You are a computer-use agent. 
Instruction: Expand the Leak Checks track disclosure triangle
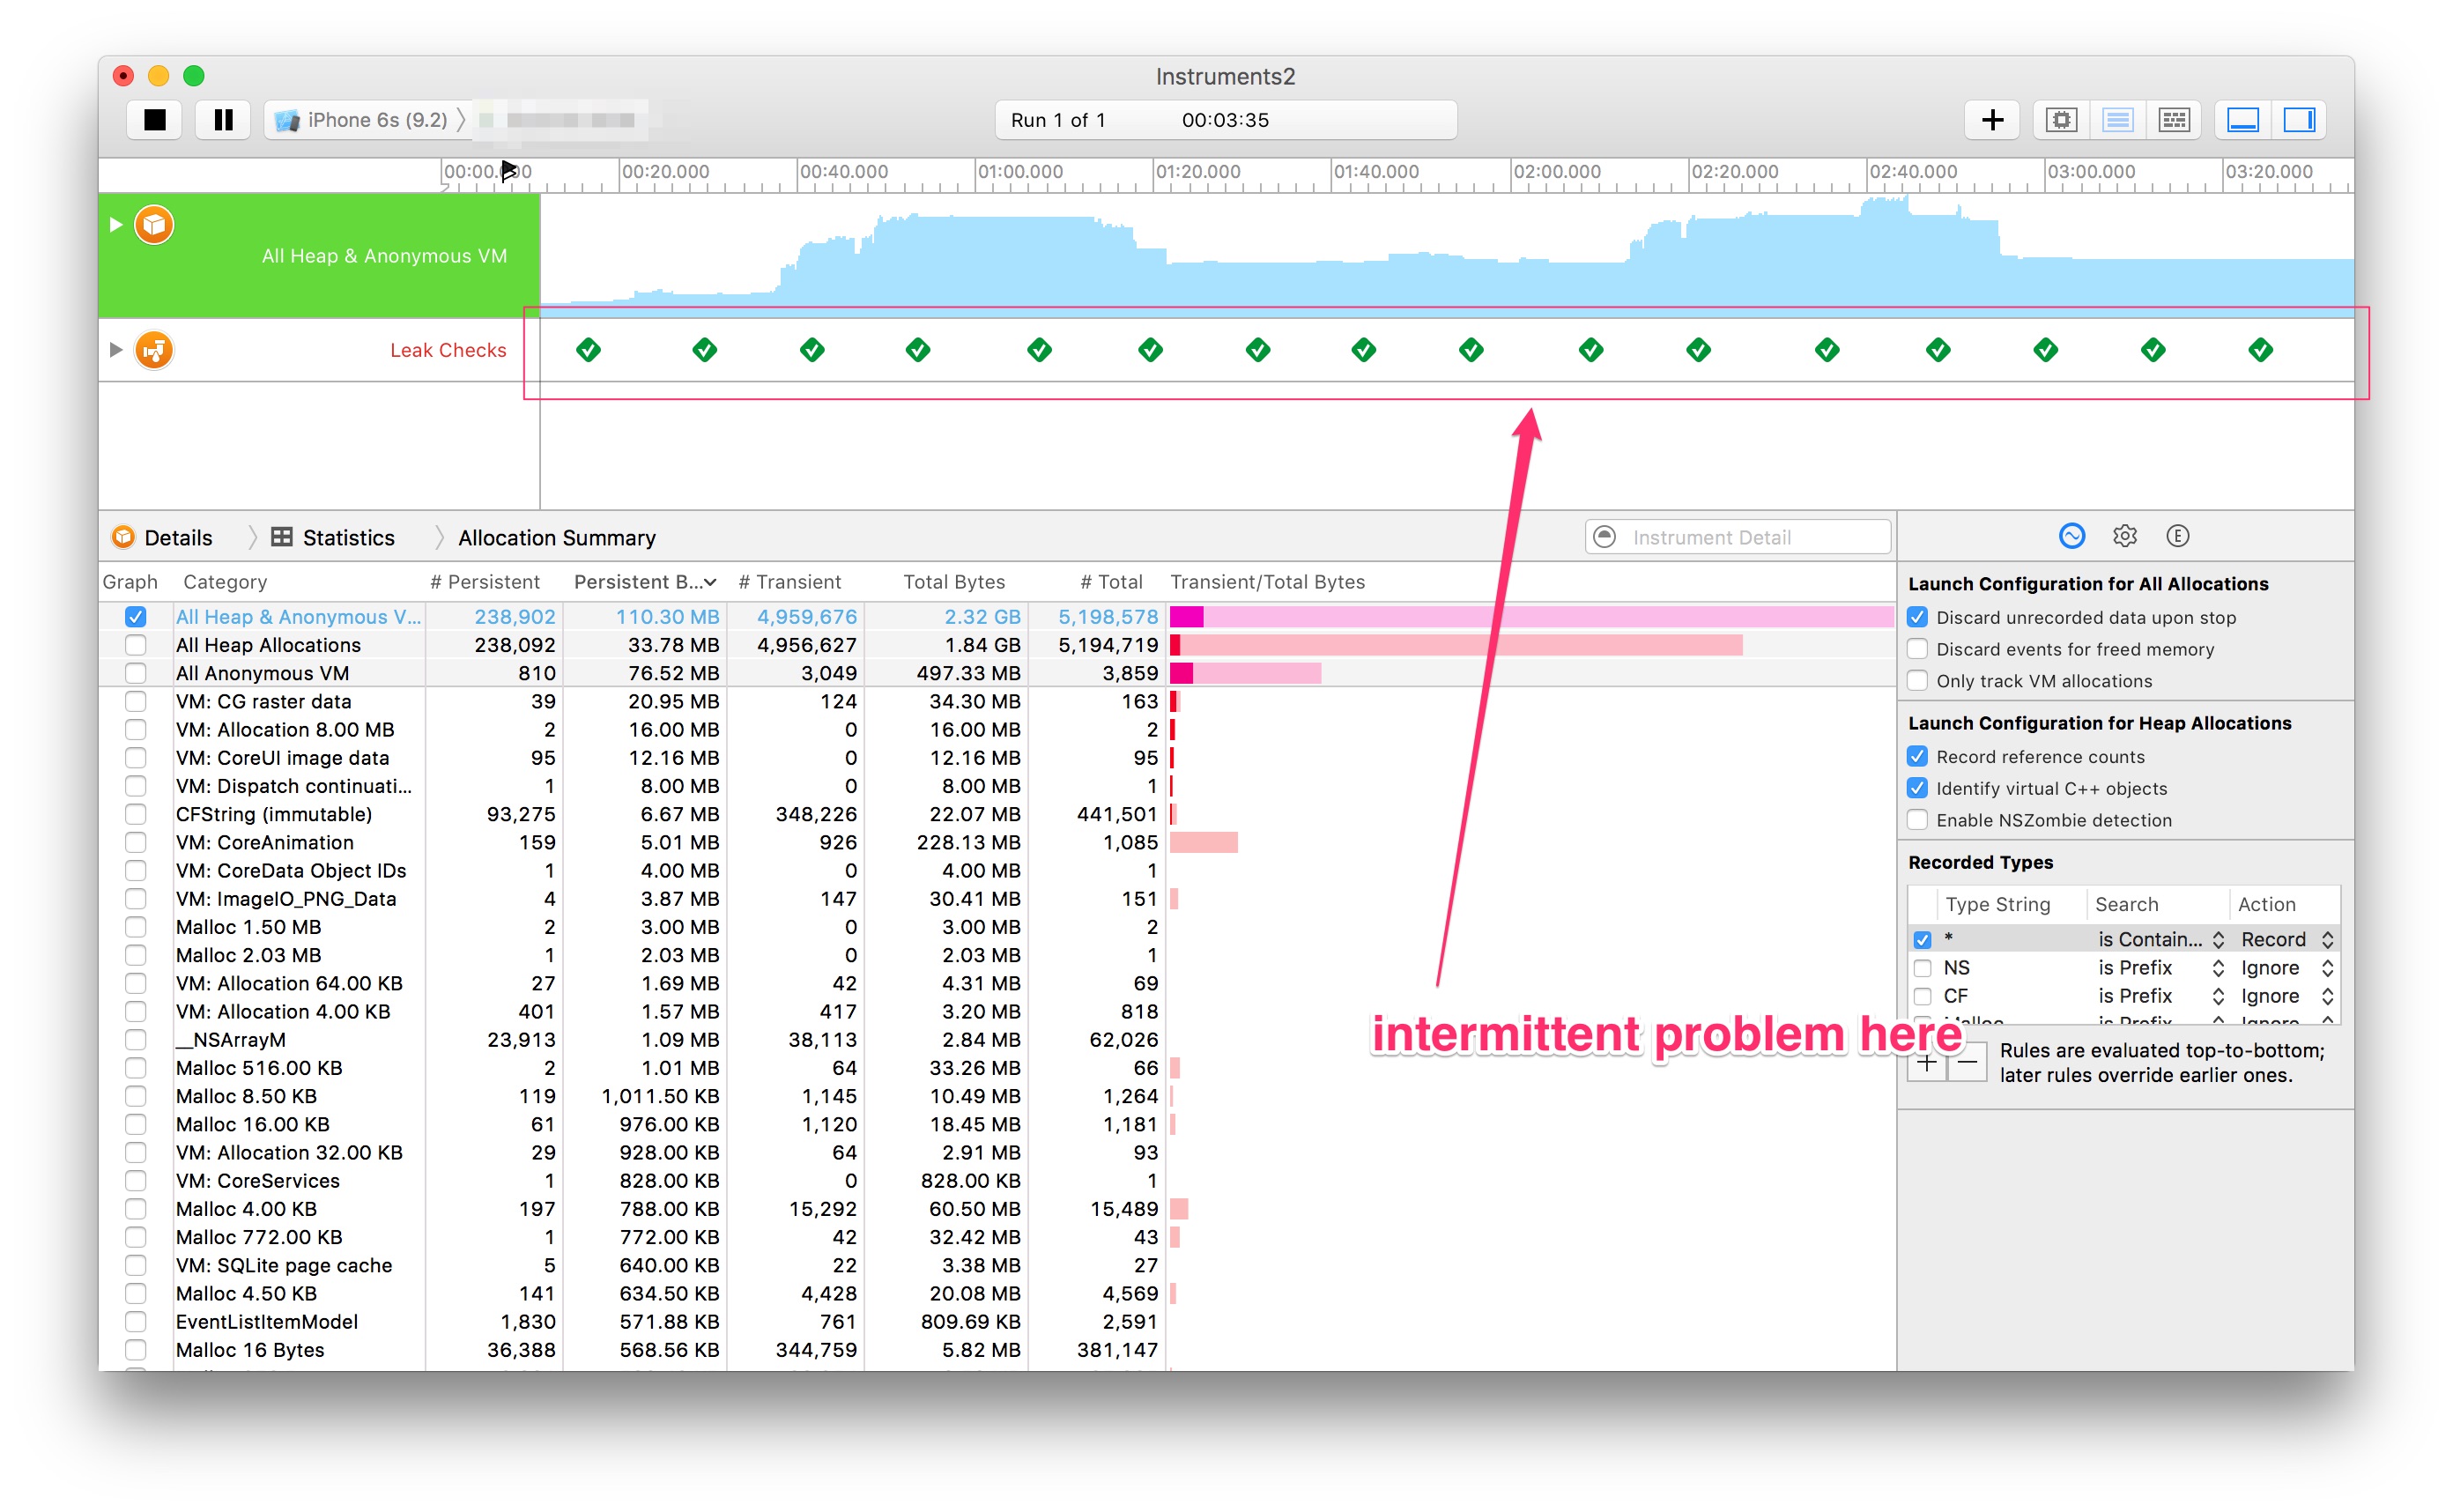pyautogui.click(x=116, y=350)
